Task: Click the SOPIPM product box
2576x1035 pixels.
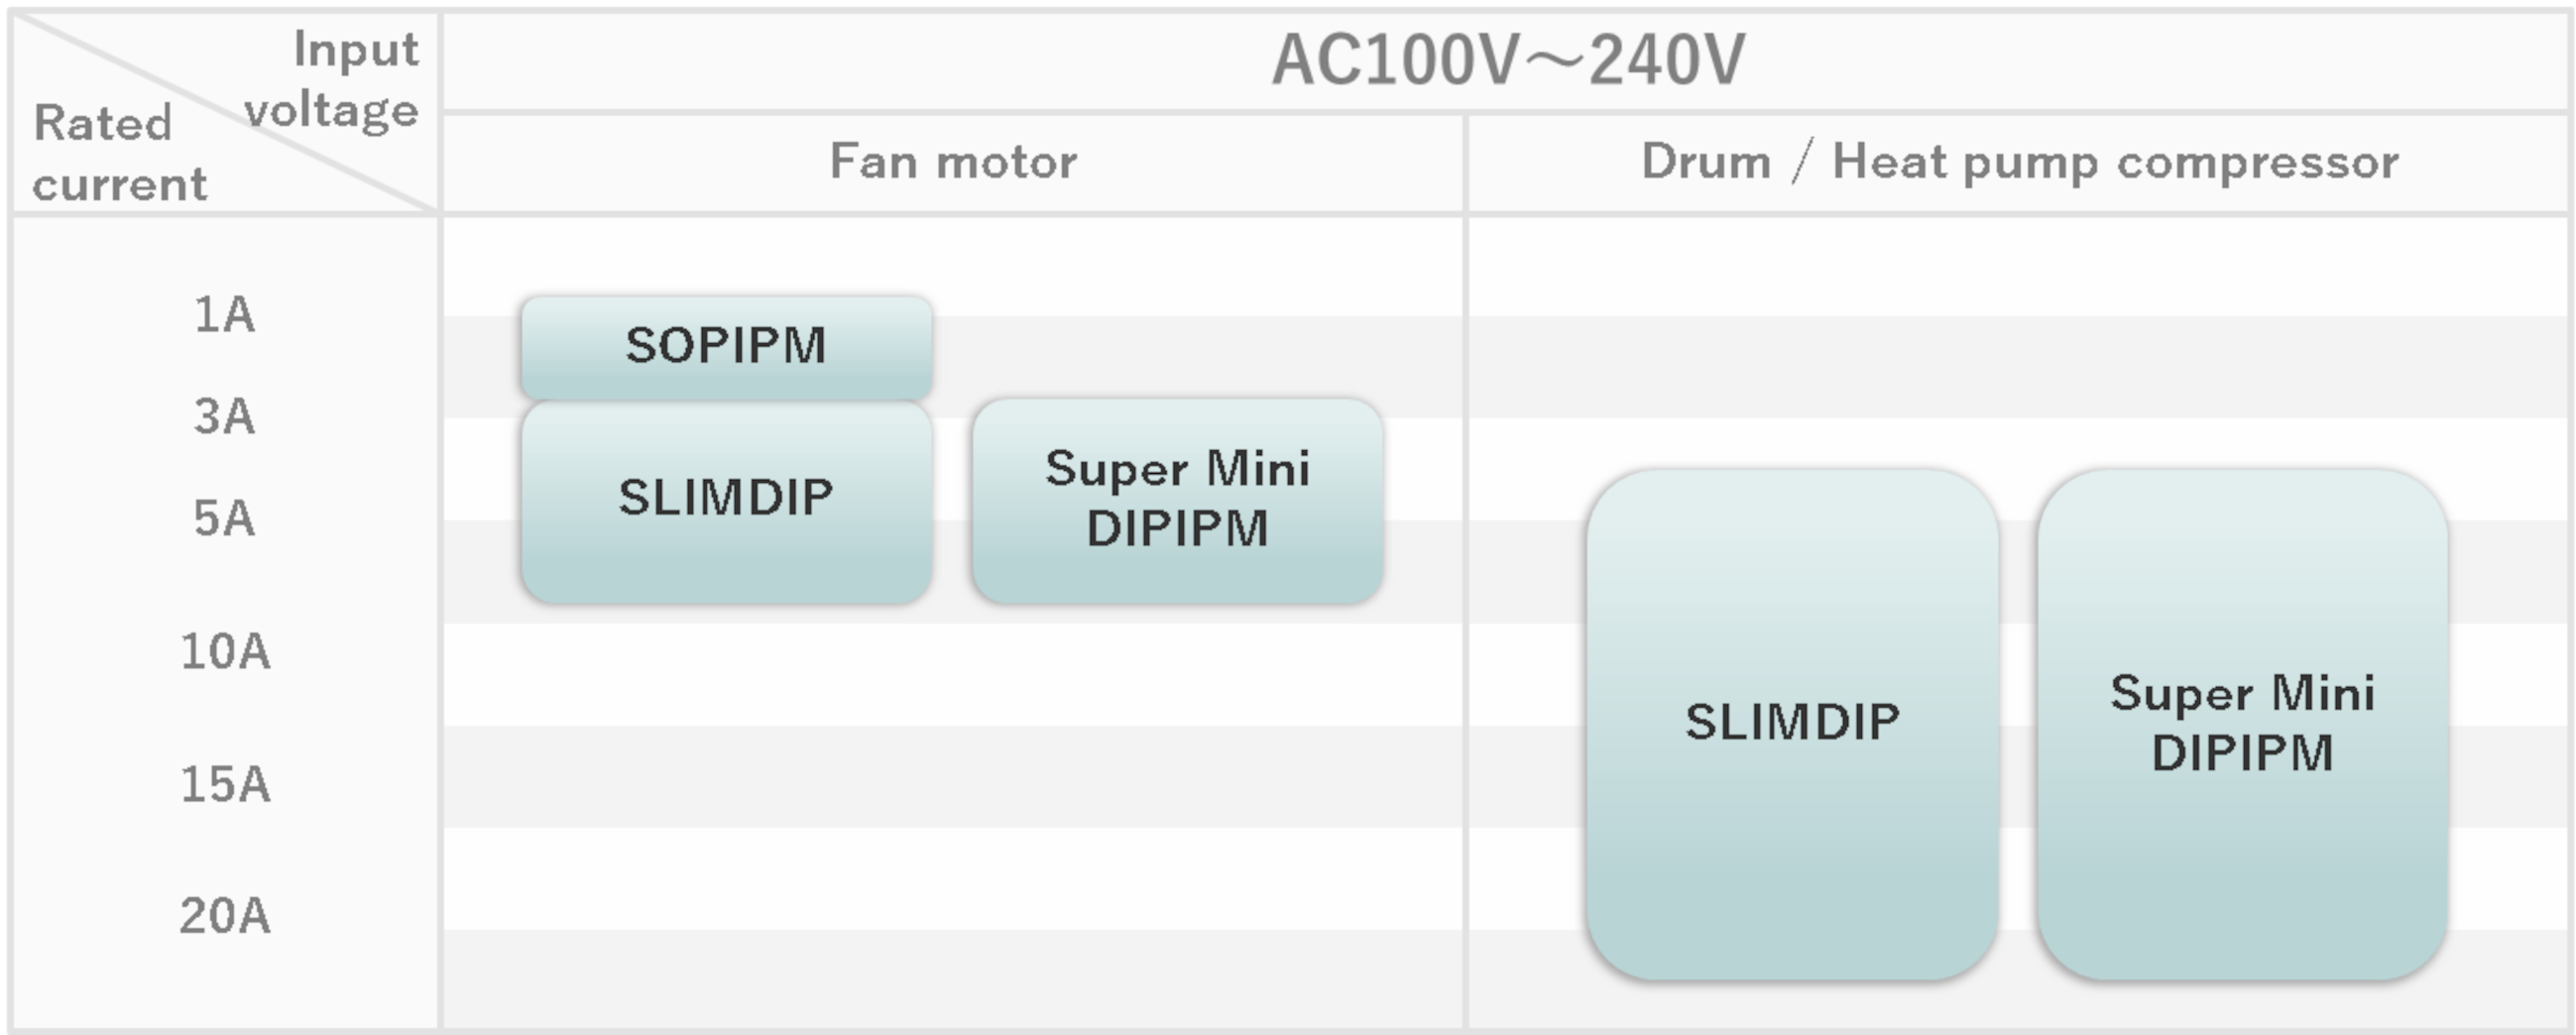Action: click(x=727, y=347)
